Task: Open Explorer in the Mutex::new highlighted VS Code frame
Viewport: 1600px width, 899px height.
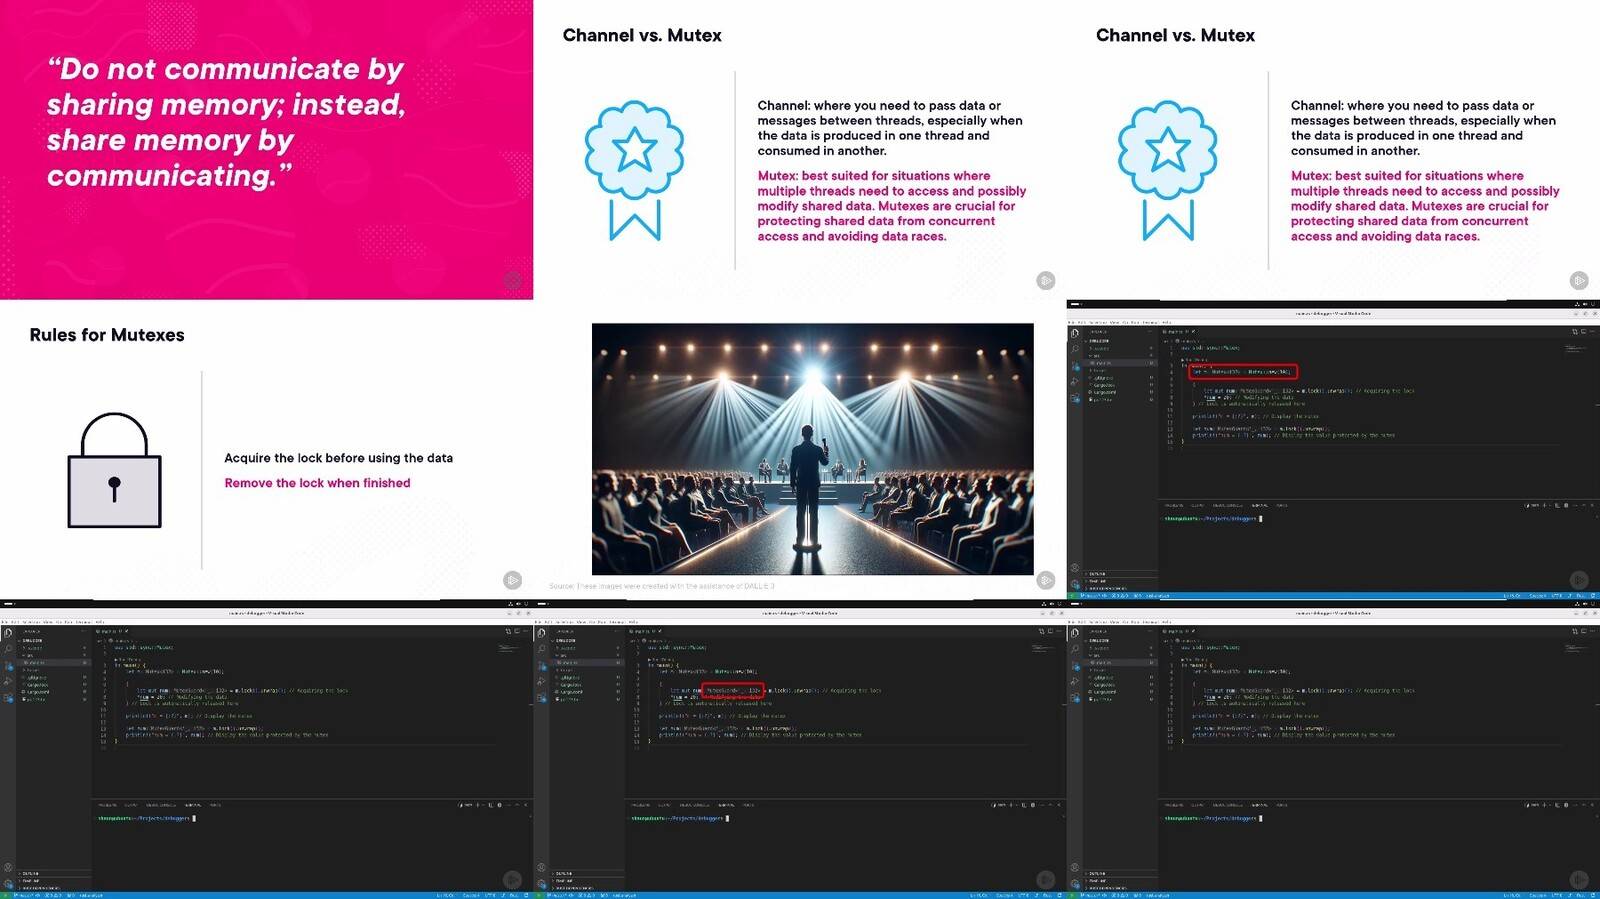Action: [x=1075, y=333]
